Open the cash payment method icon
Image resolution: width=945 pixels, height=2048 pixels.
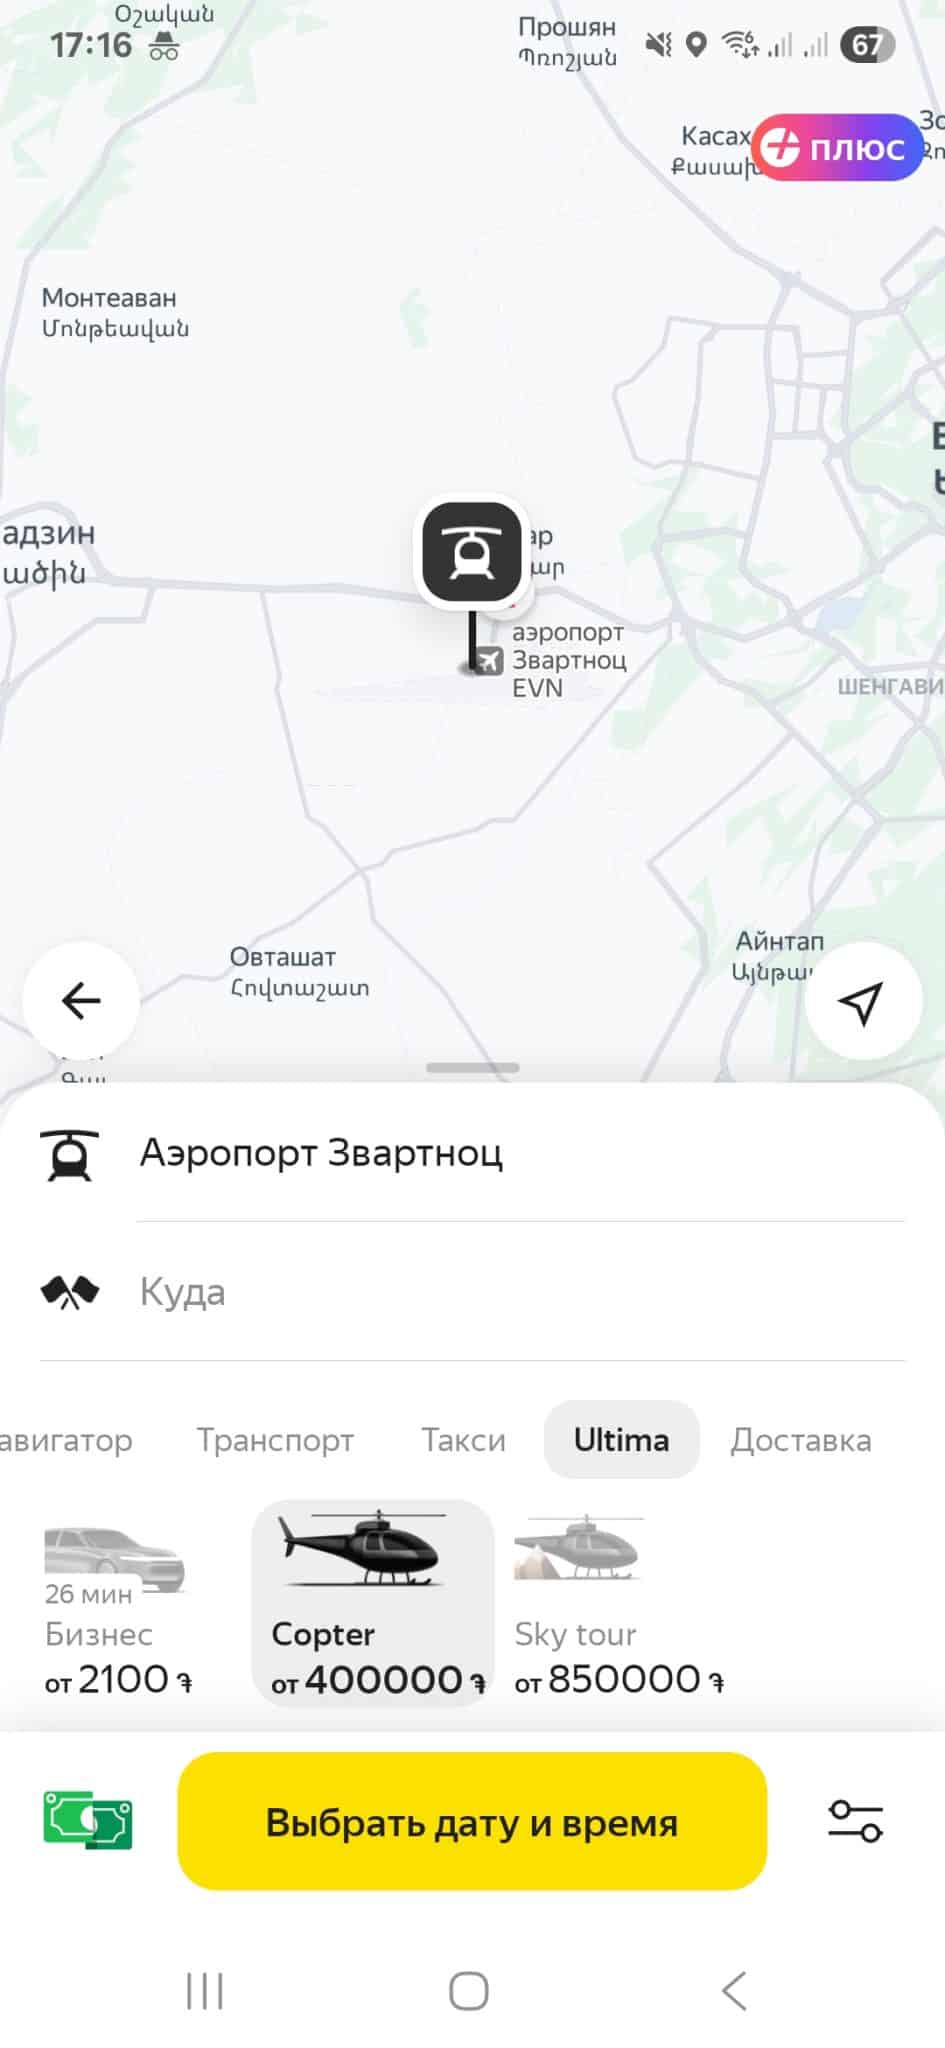pos(88,1820)
